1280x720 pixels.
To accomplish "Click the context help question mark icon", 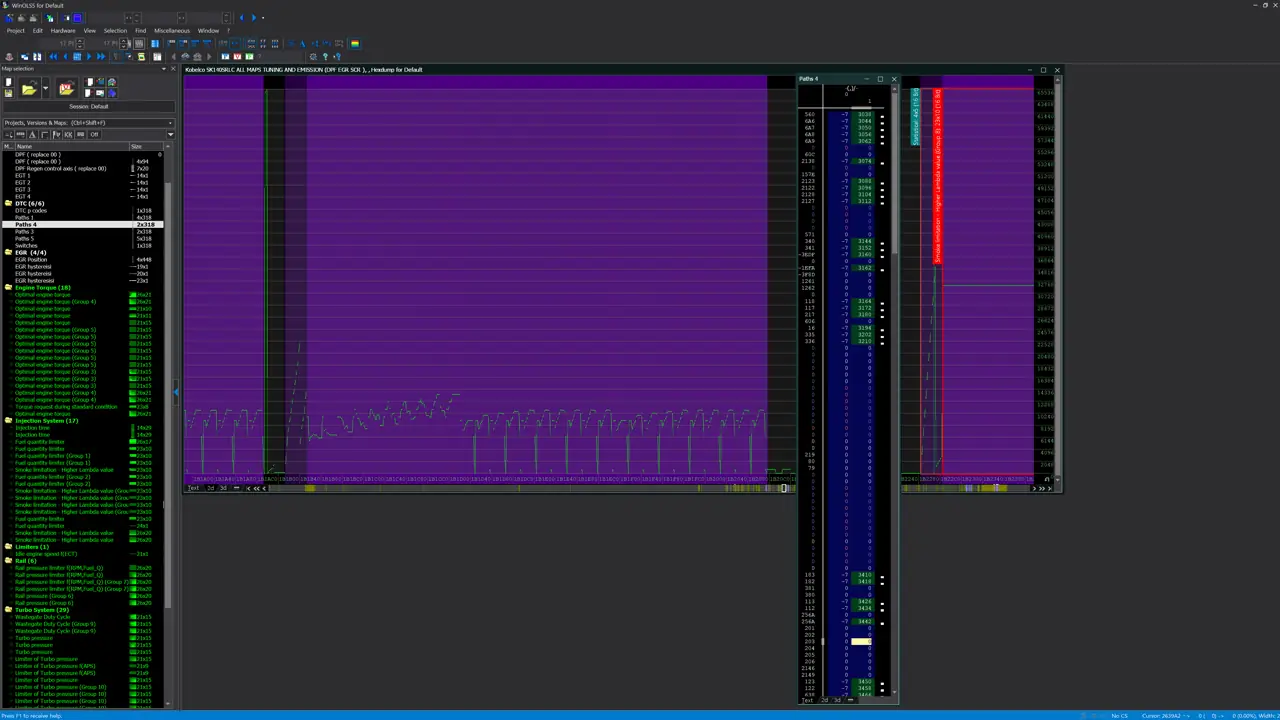I will coord(337,57).
